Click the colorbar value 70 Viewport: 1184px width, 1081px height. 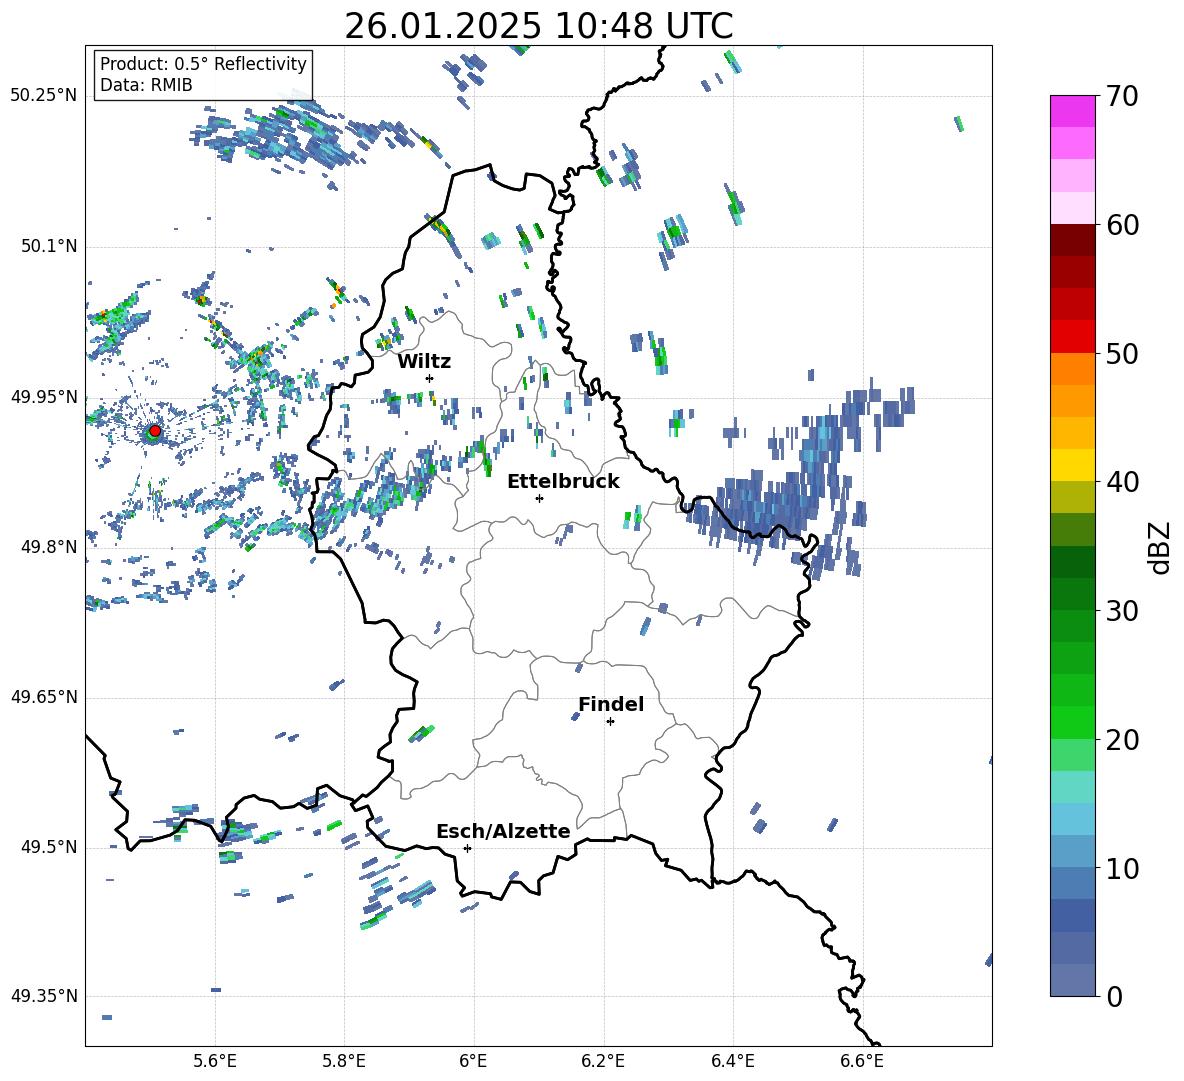click(x=1122, y=97)
